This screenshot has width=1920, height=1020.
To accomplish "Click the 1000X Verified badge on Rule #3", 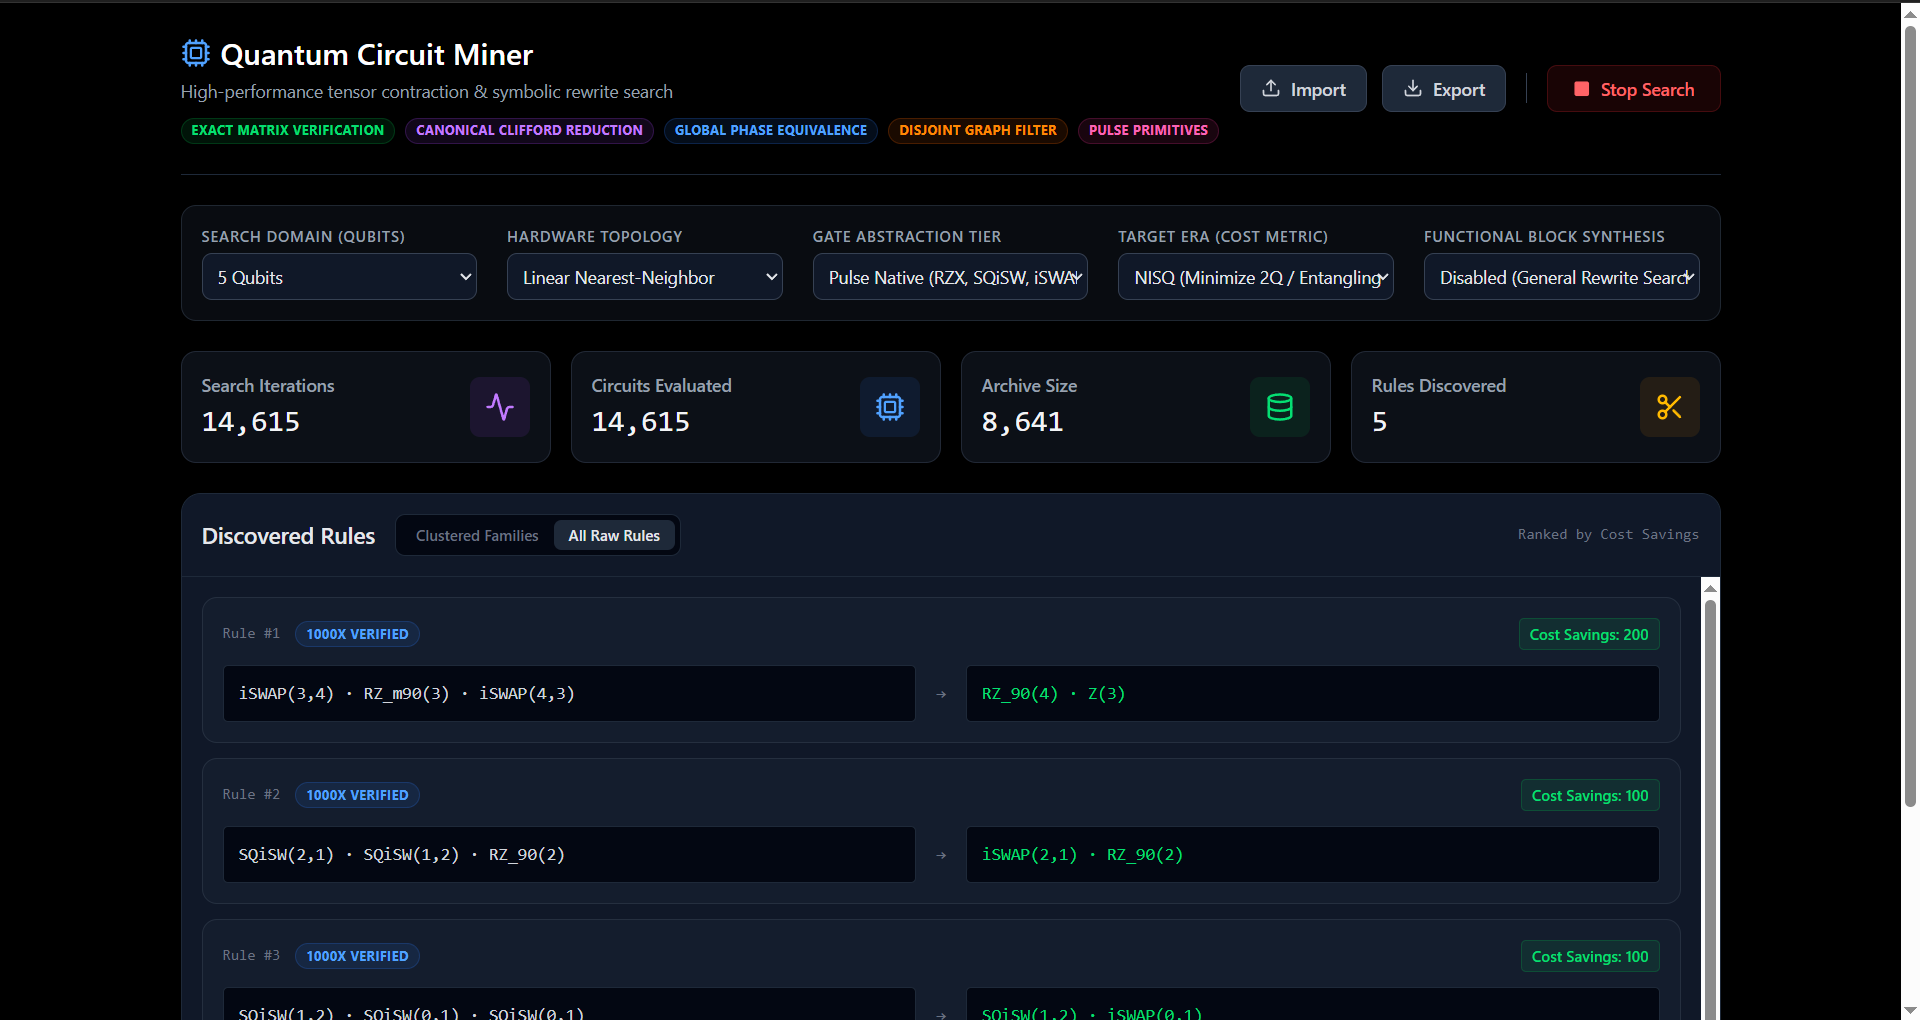I will [x=357, y=956].
